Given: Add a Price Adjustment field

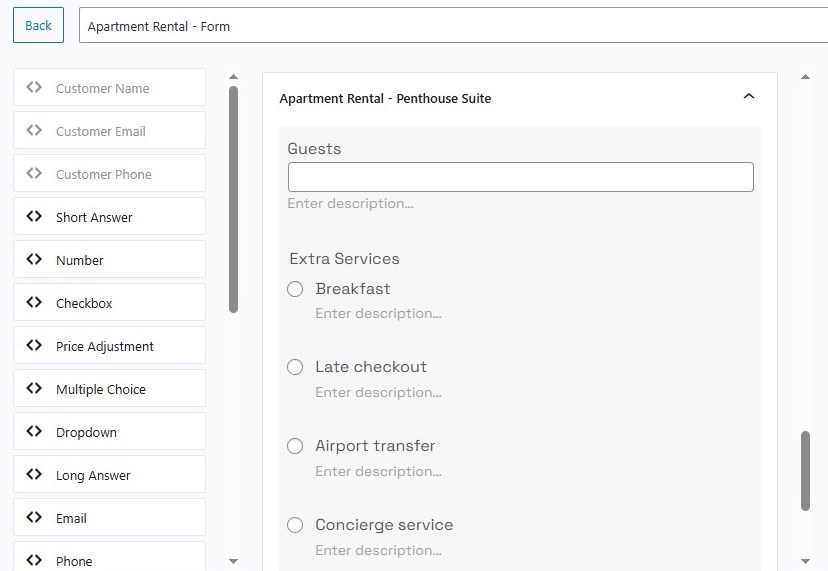Looking at the screenshot, I should (109, 345).
